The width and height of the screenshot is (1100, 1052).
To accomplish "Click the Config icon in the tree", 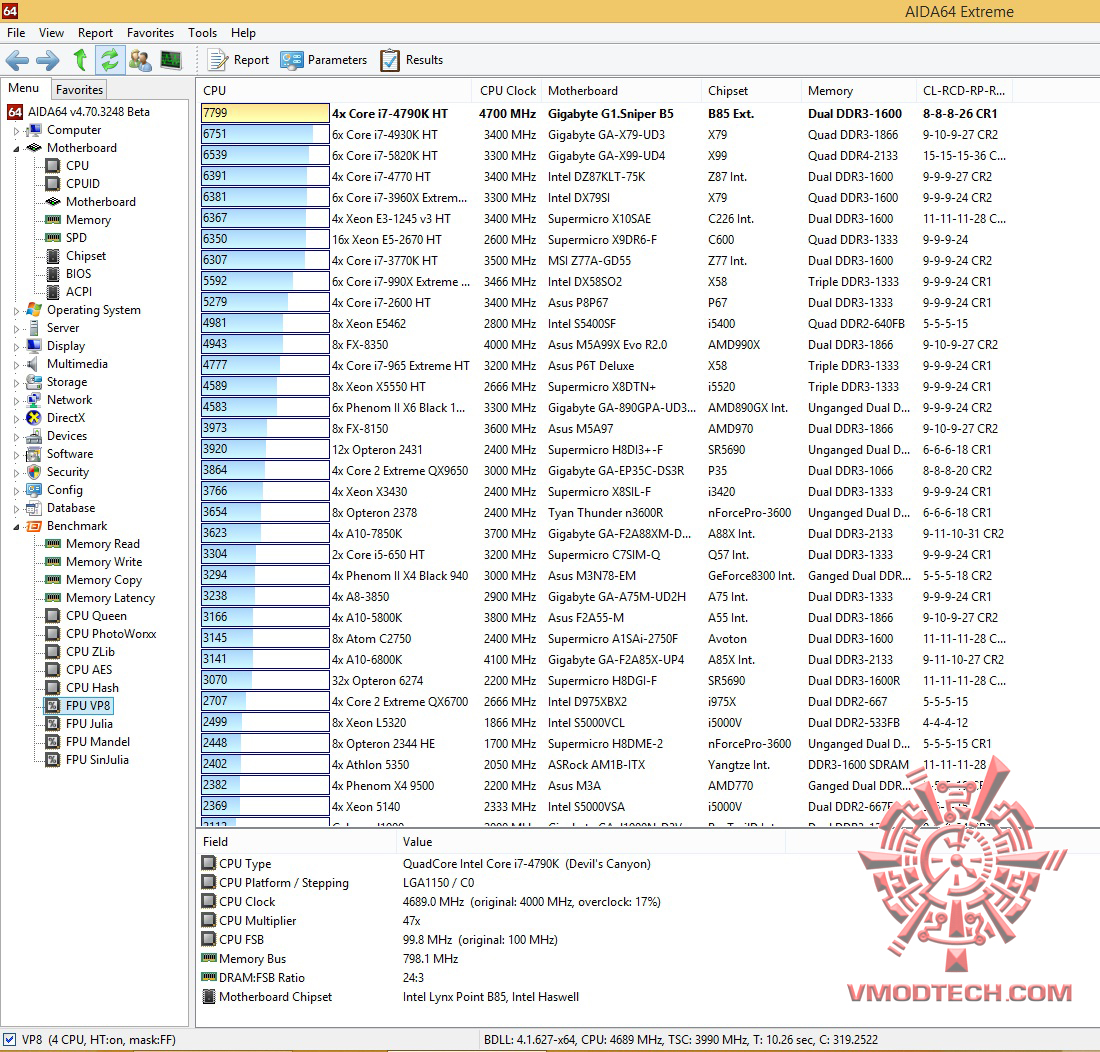I will [34, 490].
